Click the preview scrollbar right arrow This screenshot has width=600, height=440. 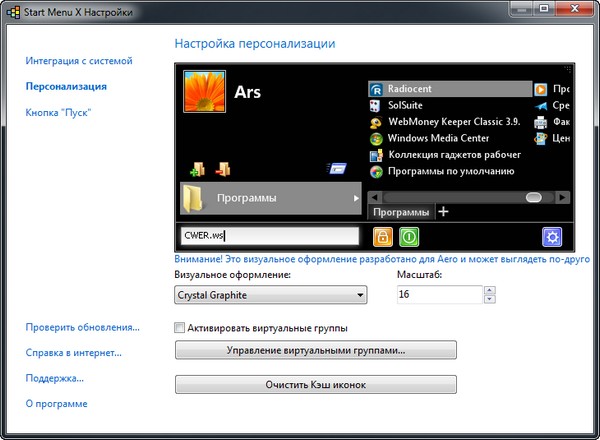(562, 197)
